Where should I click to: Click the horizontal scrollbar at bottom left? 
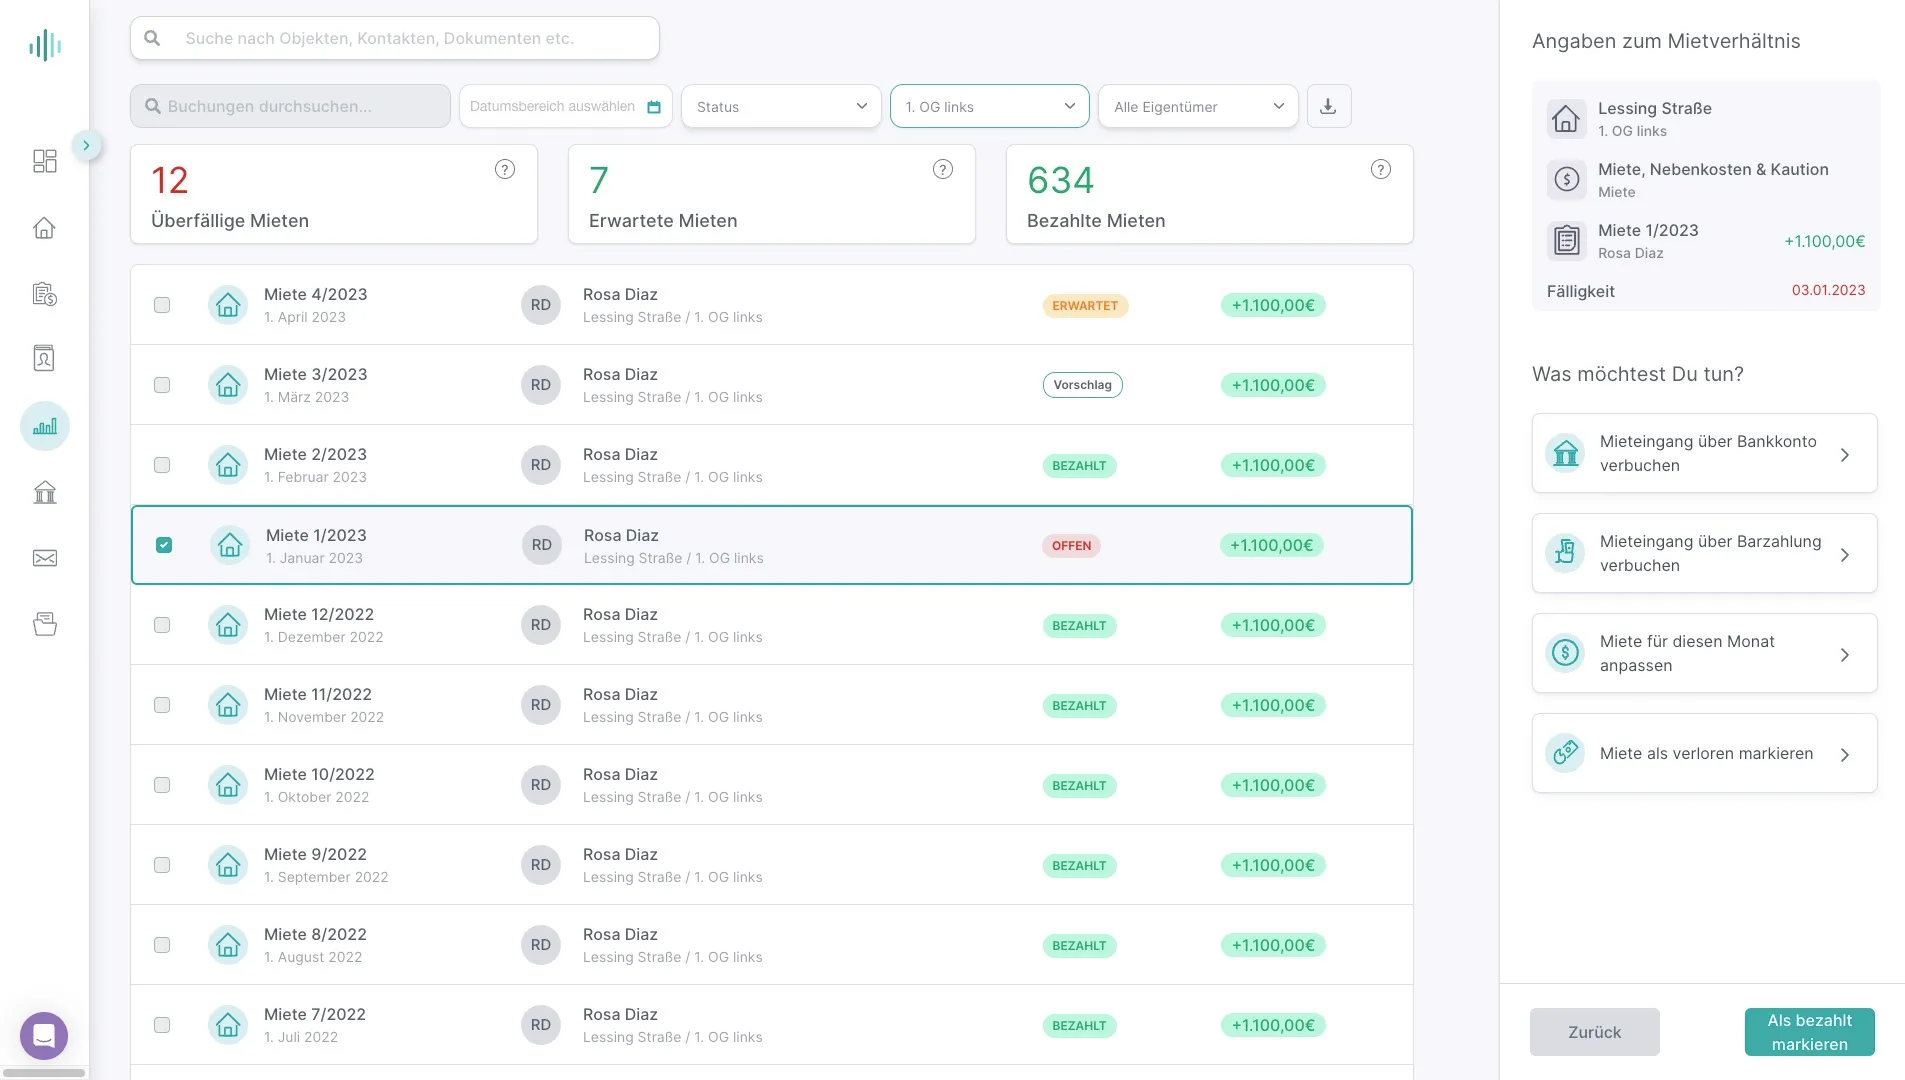point(44,1073)
